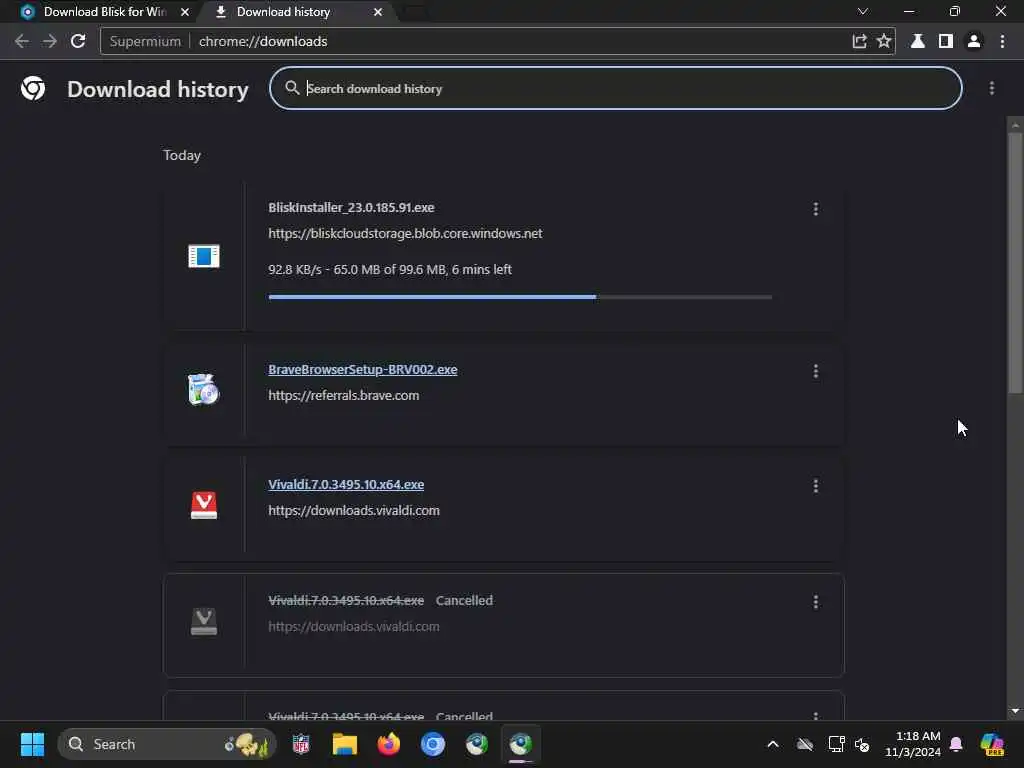The width and height of the screenshot is (1024, 768).
Task: Click the Brave installer file icon
Action: tap(204, 389)
